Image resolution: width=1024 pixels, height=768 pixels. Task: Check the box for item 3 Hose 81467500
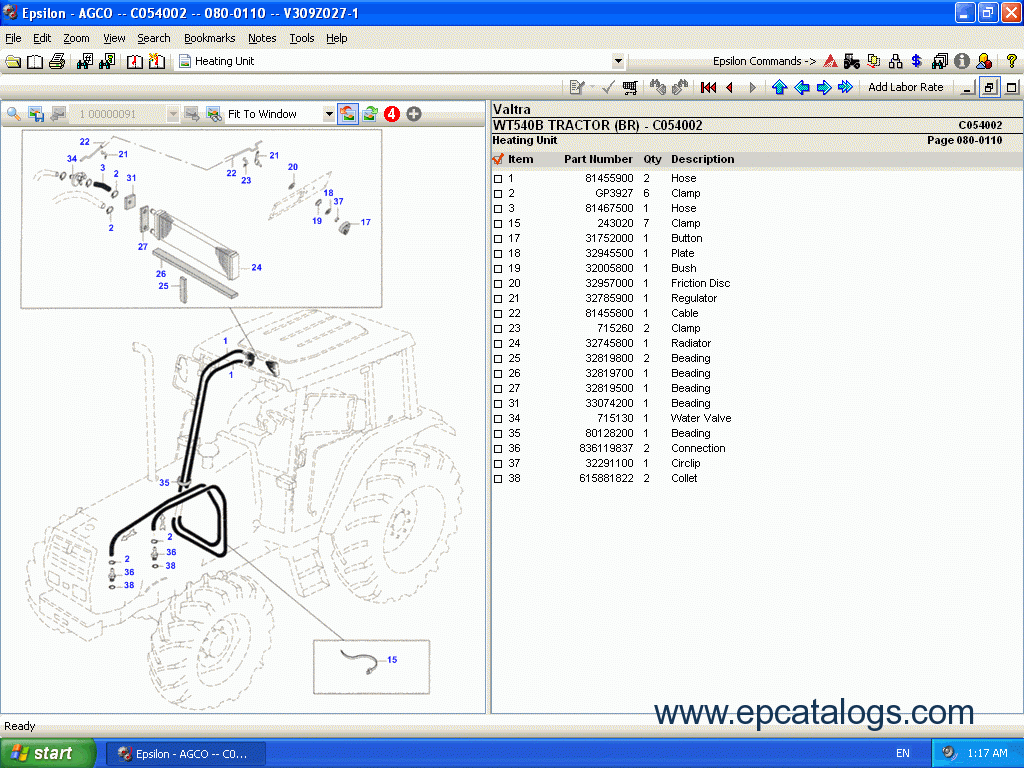[x=498, y=209]
